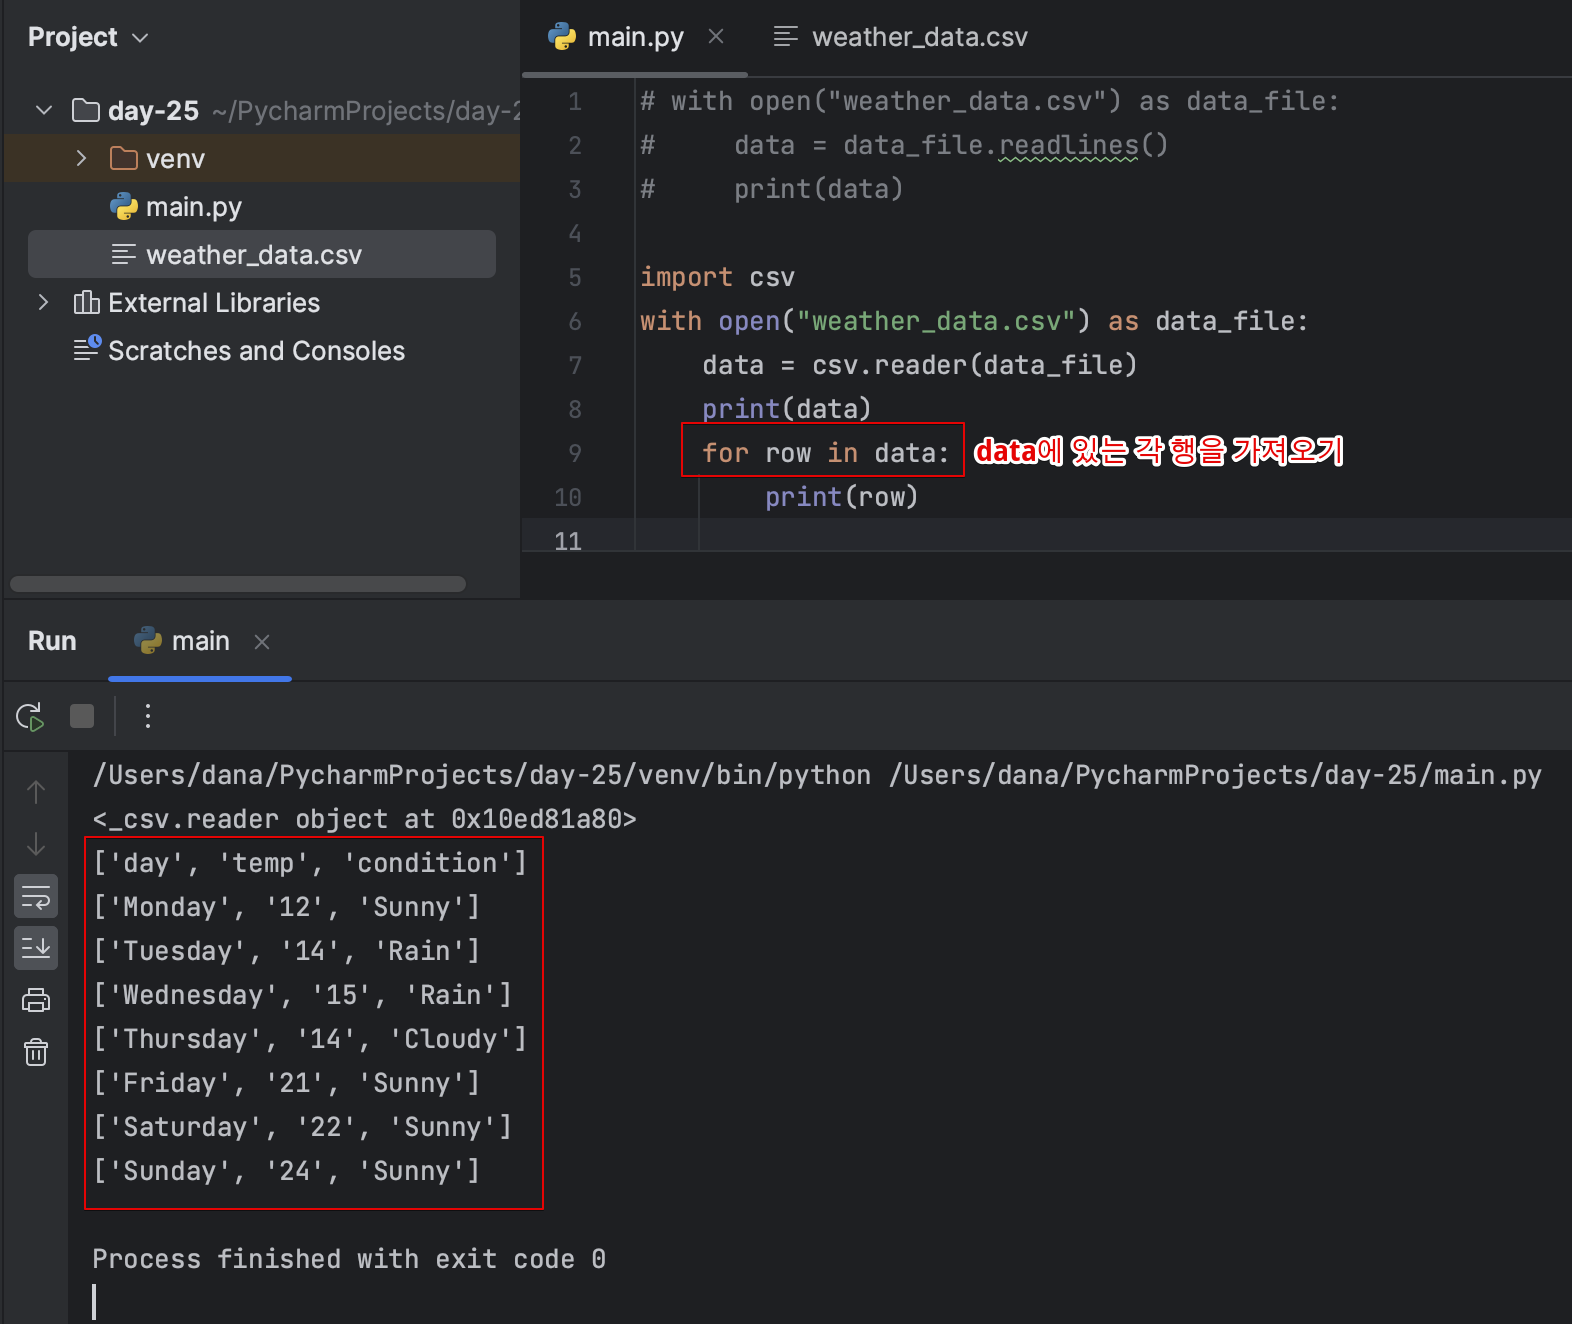Viewport: 1572px width, 1324px height.
Task: Click the '<_csv.reader object' output line
Action: coord(365,819)
